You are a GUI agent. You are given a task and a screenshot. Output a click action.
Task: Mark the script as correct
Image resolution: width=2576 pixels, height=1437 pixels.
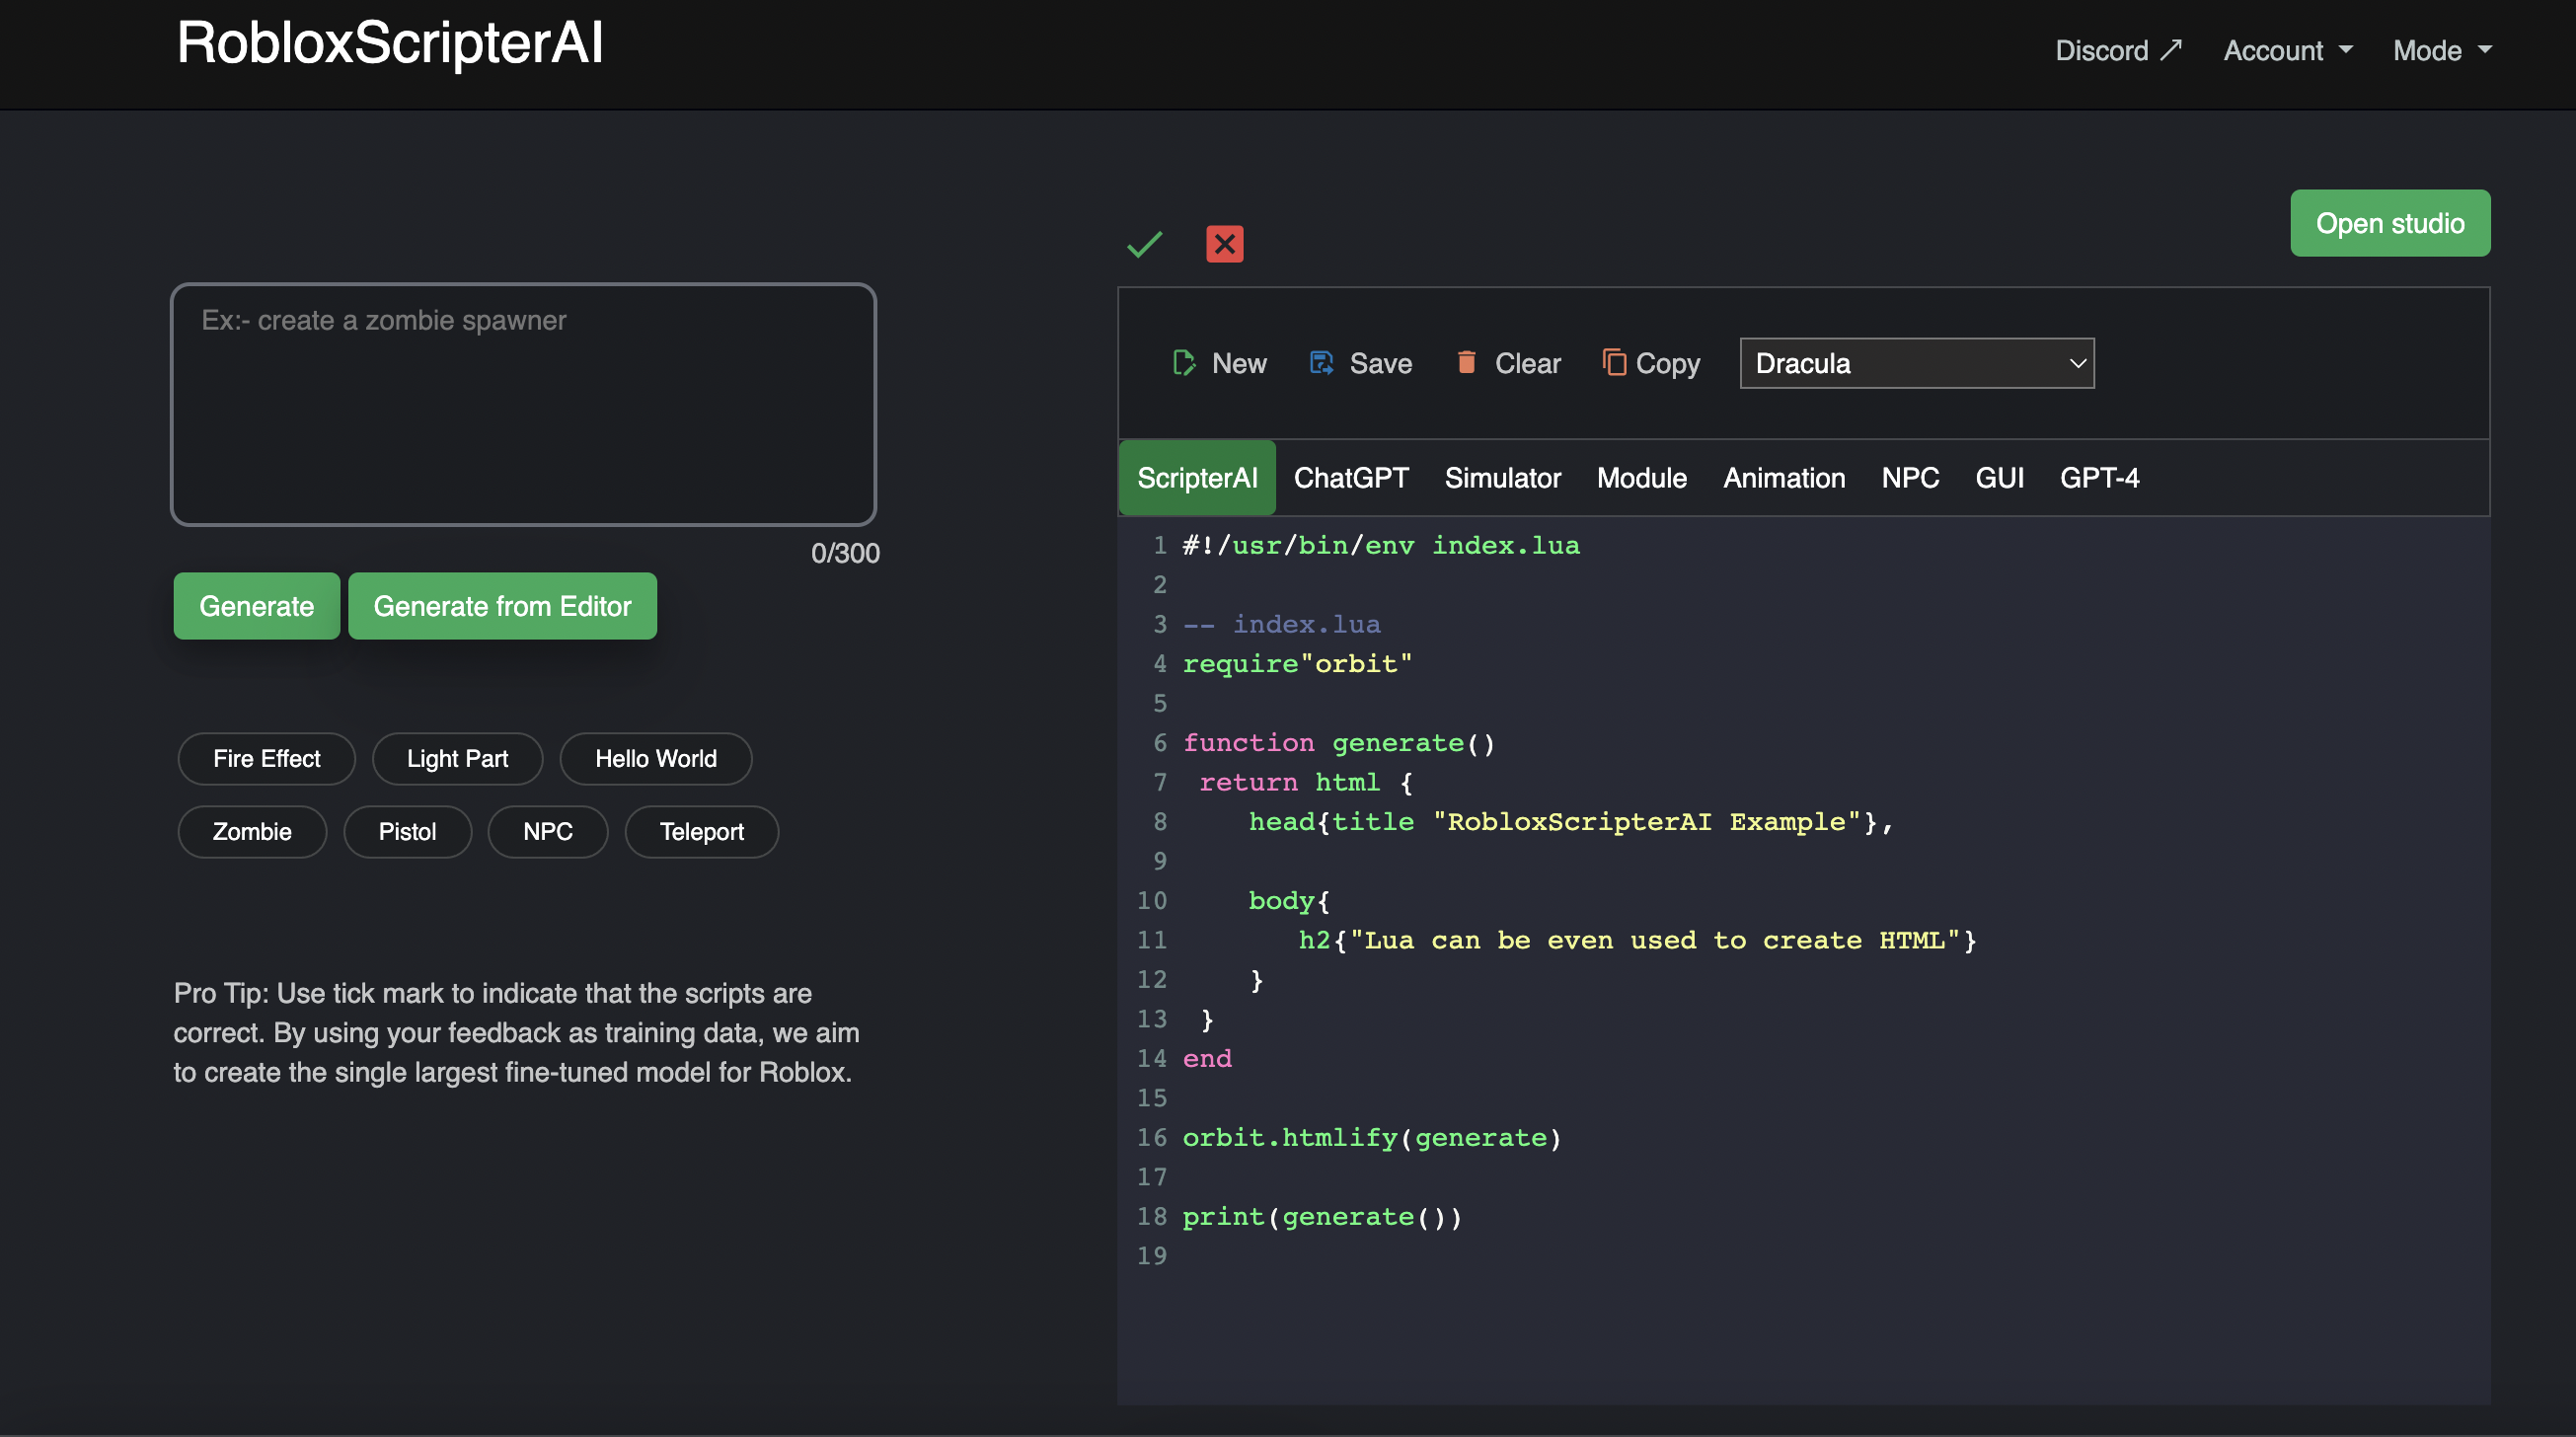point(1144,244)
